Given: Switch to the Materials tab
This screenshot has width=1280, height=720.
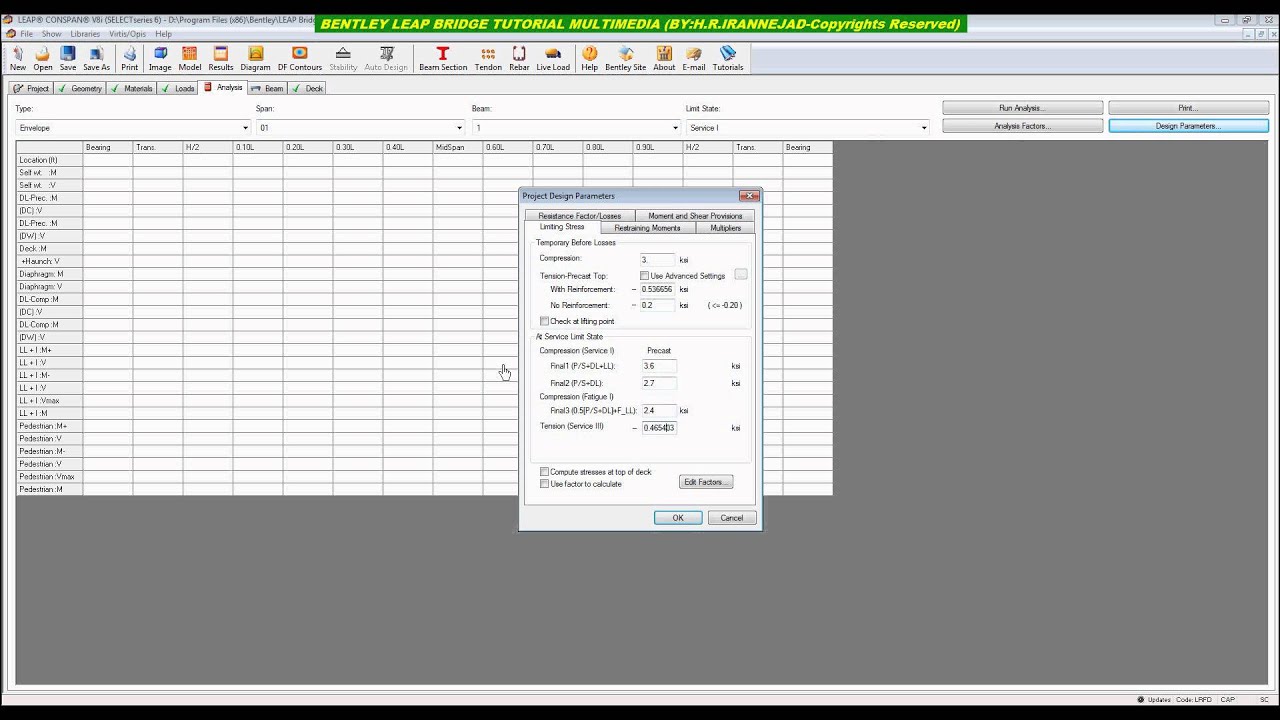Looking at the screenshot, I should pyautogui.click(x=132, y=88).
